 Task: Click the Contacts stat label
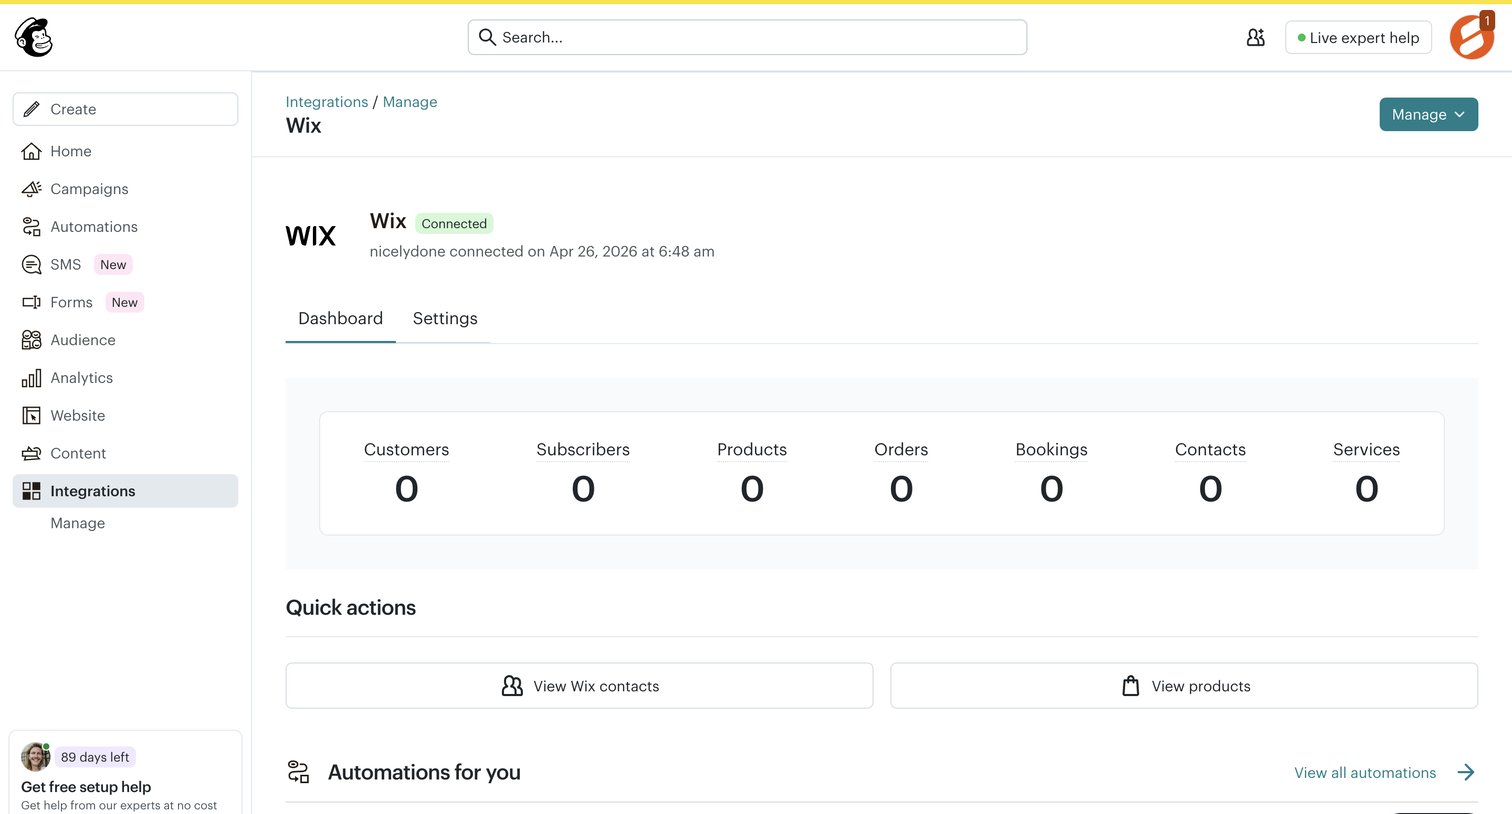[x=1210, y=450]
